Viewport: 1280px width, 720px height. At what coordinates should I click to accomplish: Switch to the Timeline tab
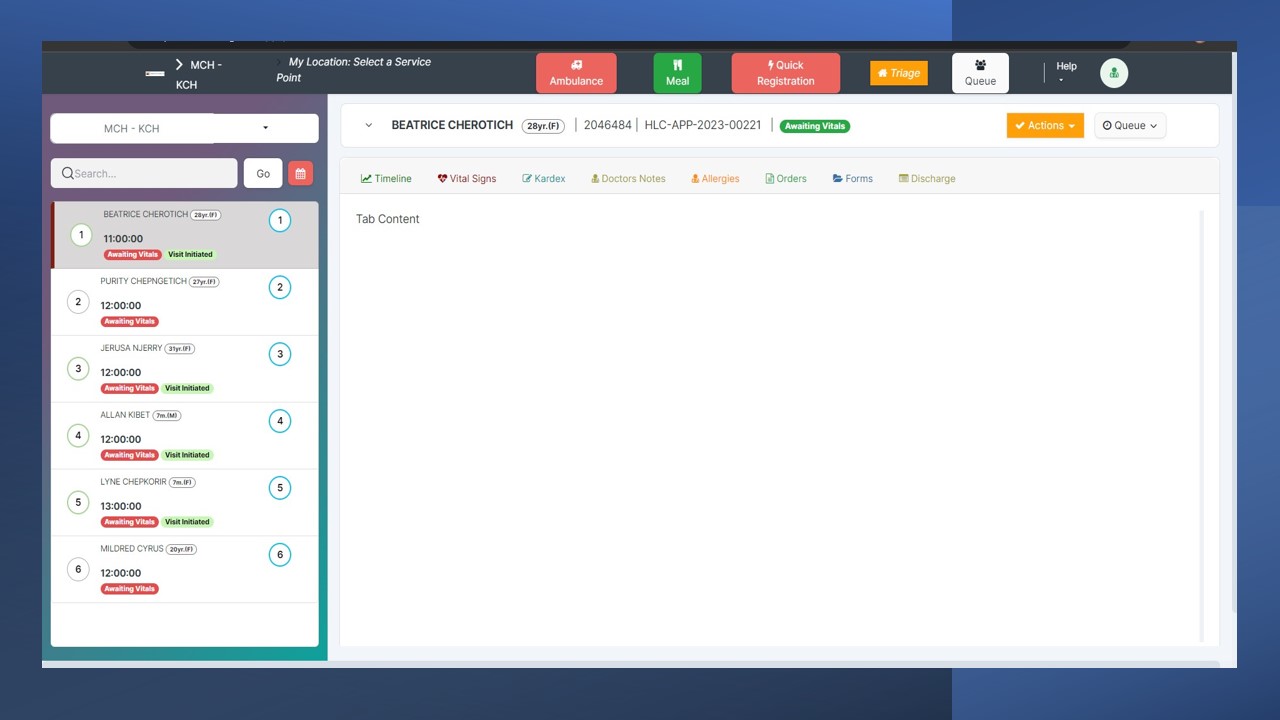(386, 179)
